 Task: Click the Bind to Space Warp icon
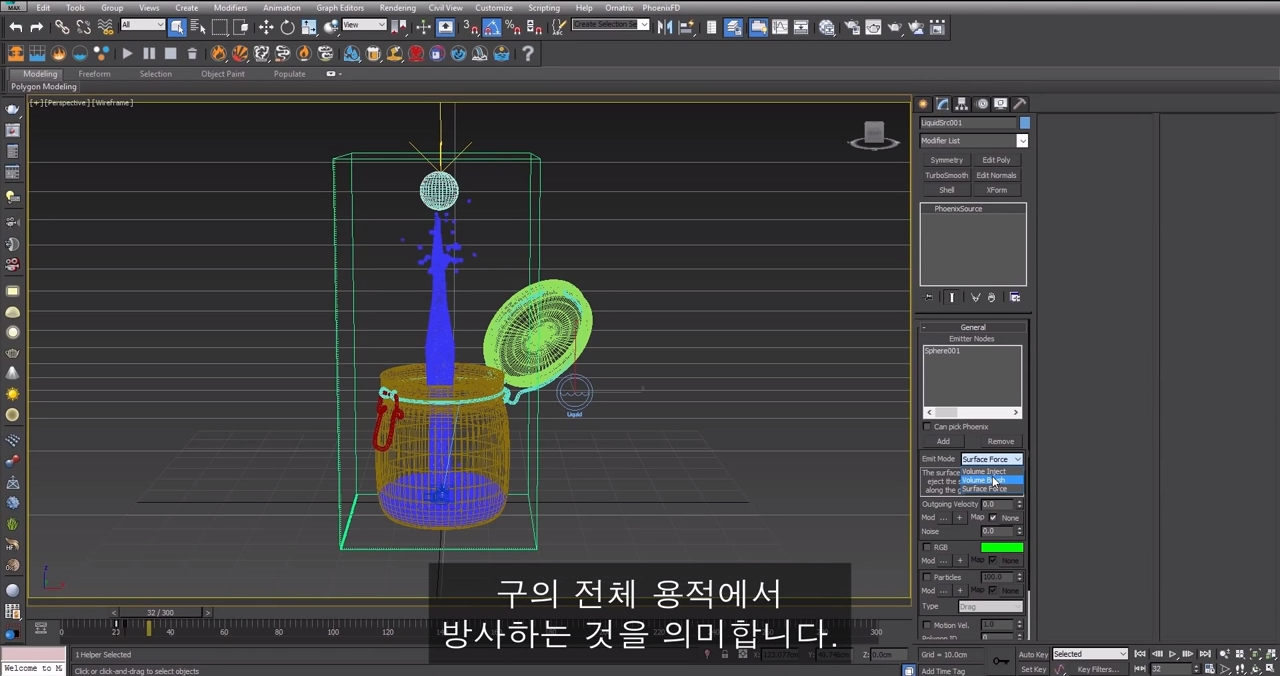coord(105,27)
